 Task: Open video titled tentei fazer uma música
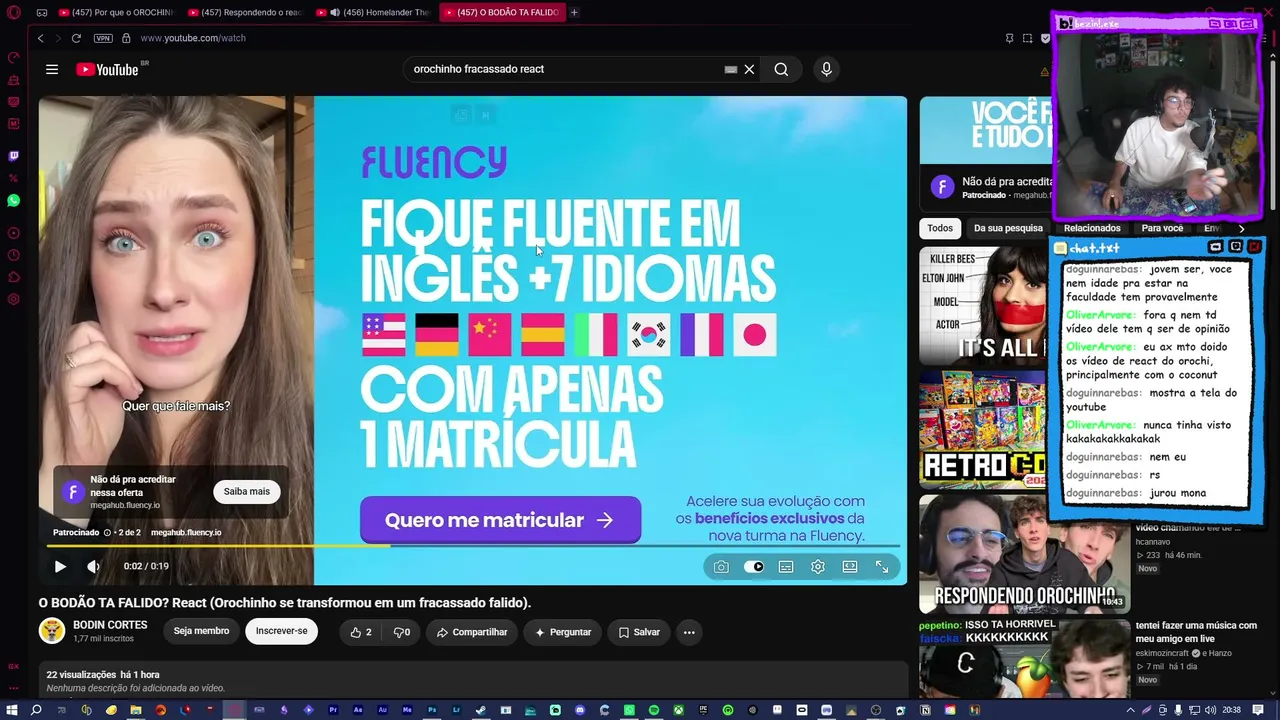point(1196,632)
